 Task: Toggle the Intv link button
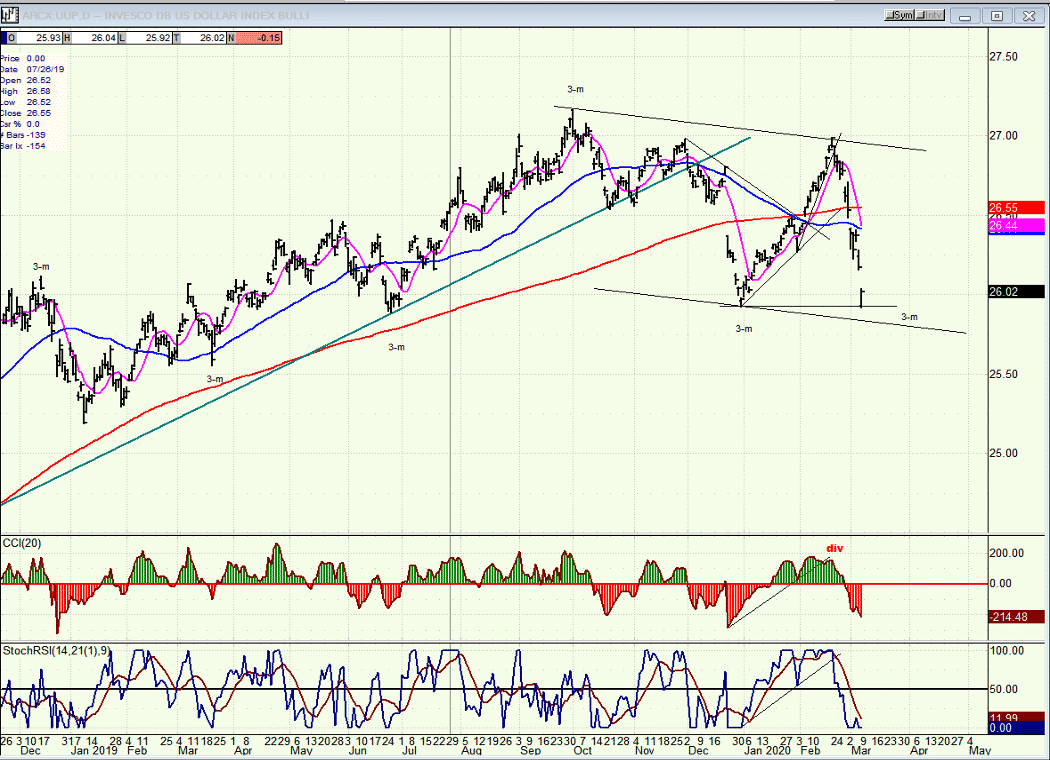coord(929,15)
